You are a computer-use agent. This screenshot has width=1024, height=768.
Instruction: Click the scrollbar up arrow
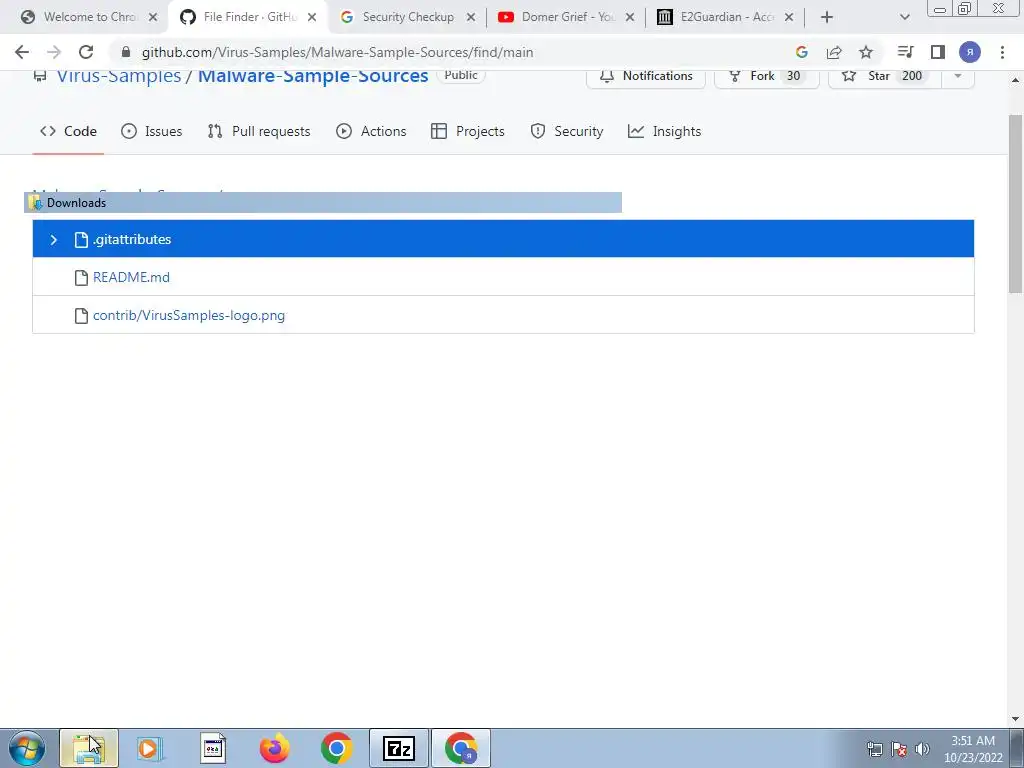pyautogui.click(x=1016, y=80)
